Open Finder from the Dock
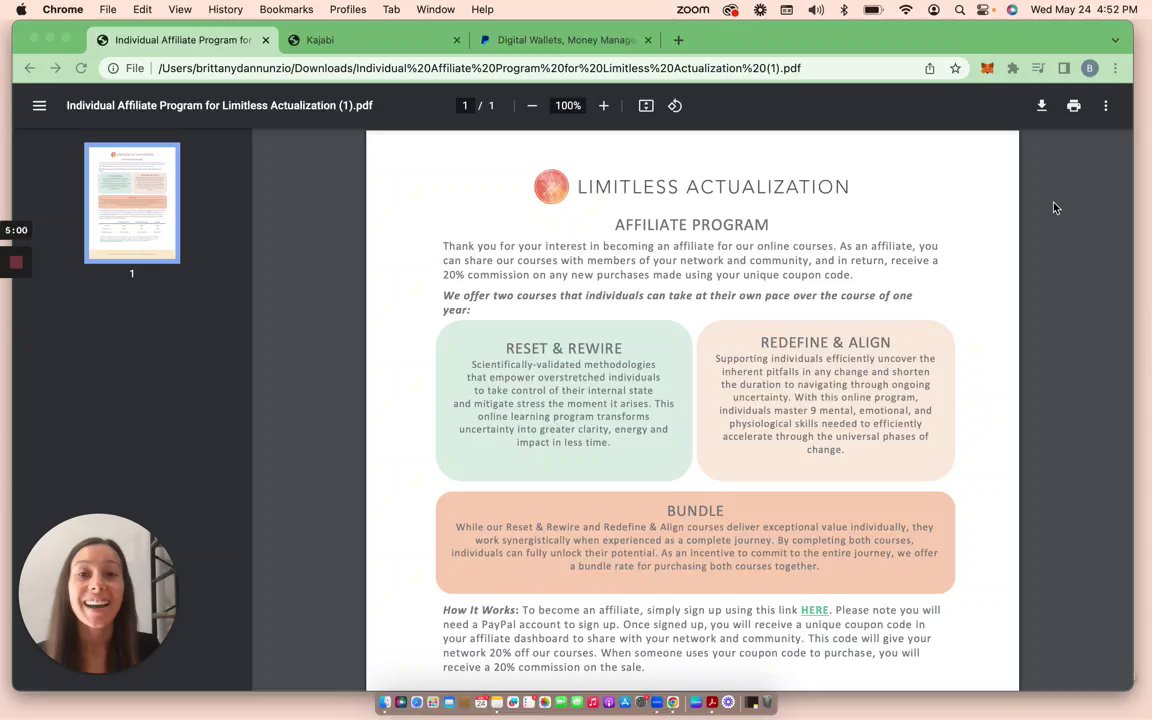 pos(385,702)
